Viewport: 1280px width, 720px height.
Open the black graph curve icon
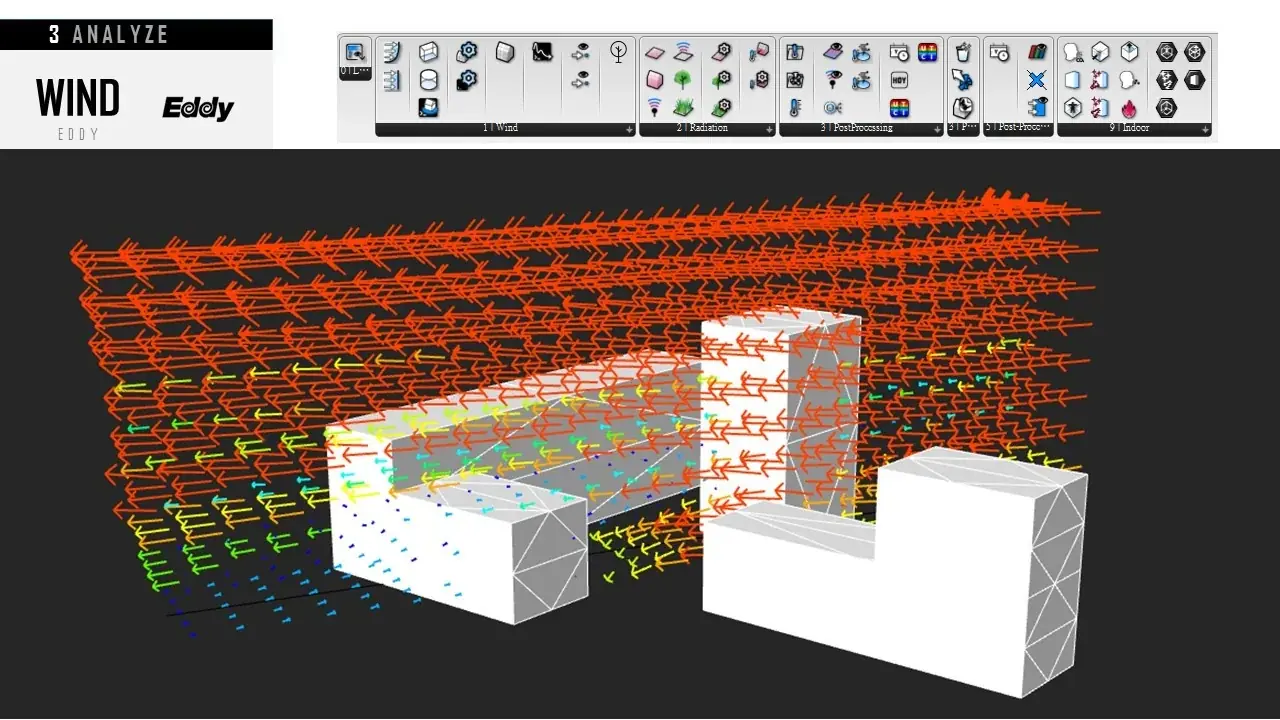[542, 52]
